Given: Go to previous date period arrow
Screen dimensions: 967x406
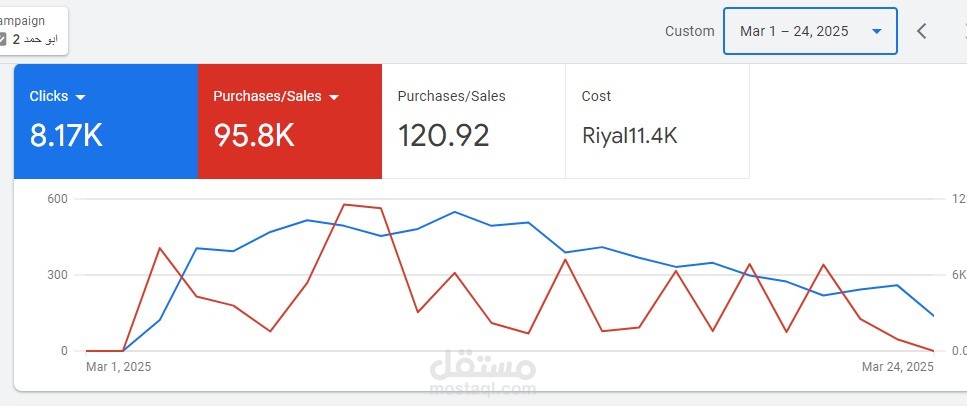Looking at the screenshot, I should [x=921, y=31].
